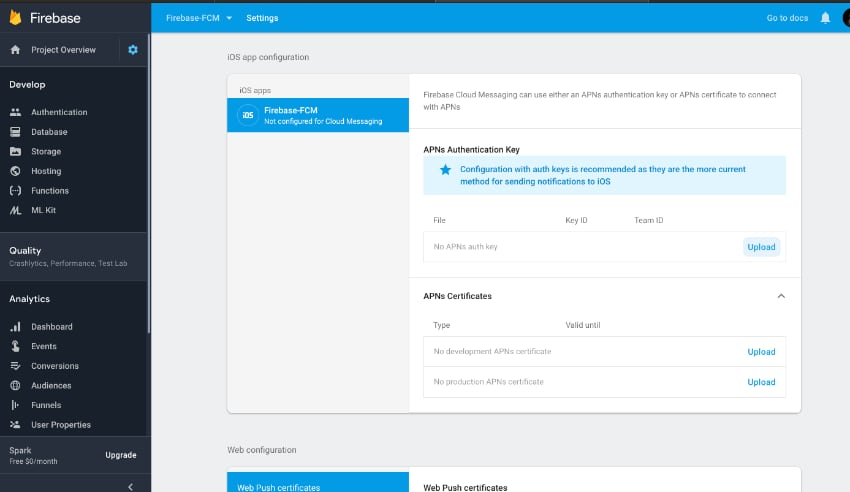Screen dimensions: 850x492
Task: Click the Database icon in sidebar
Action: (15, 132)
